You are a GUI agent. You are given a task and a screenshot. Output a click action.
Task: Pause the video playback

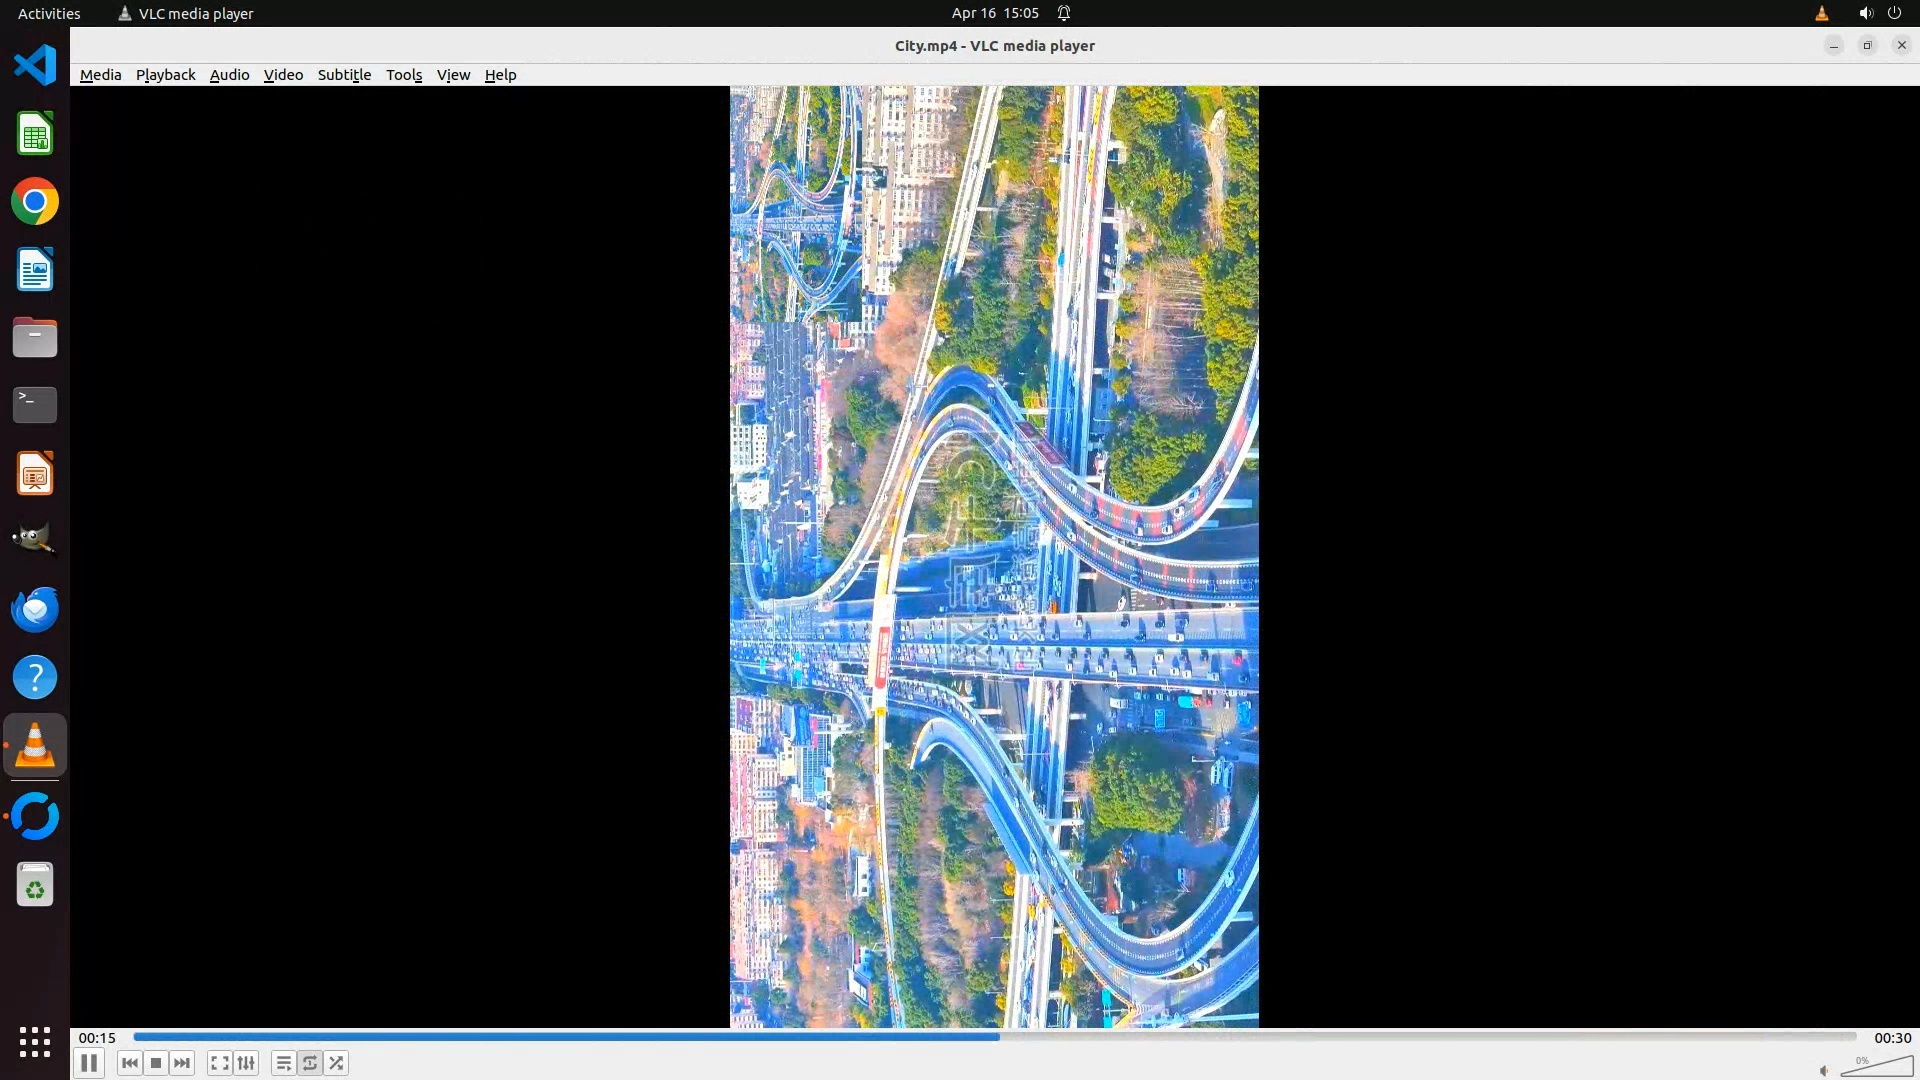click(88, 1063)
